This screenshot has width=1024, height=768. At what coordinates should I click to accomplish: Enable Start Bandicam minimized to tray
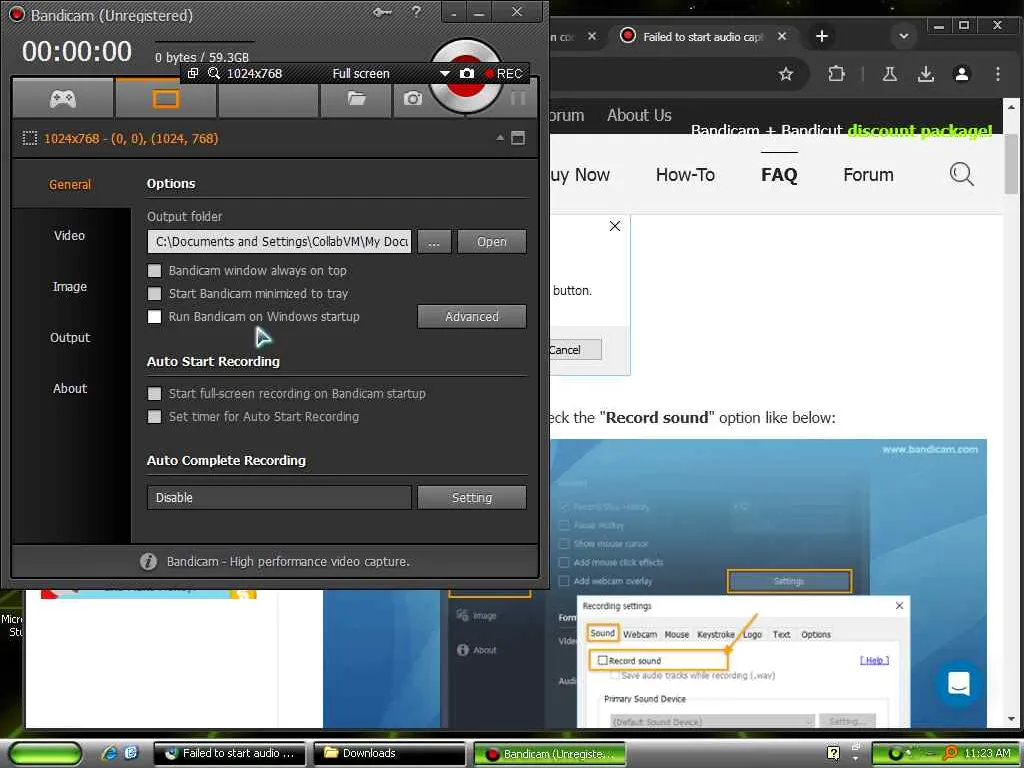point(154,293)
